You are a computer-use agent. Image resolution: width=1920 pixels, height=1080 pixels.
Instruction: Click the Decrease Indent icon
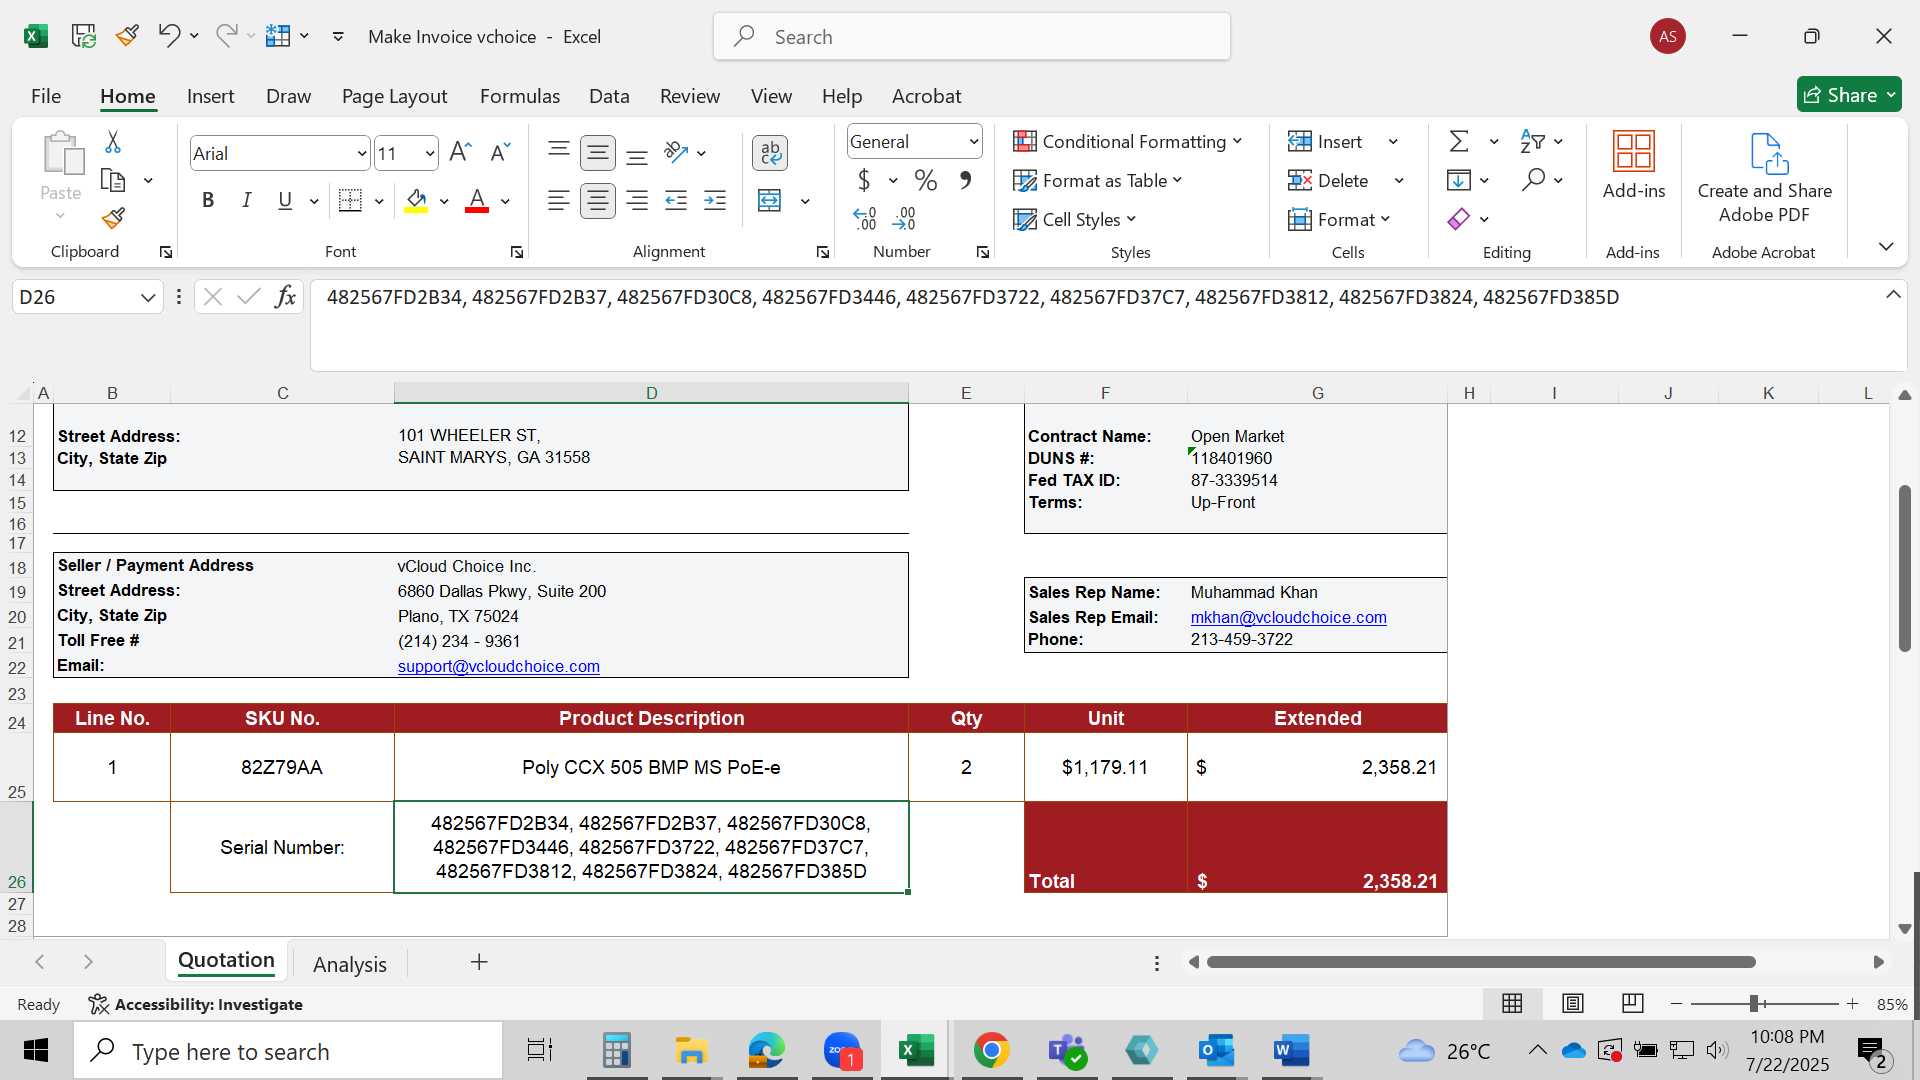pos(677,201)
